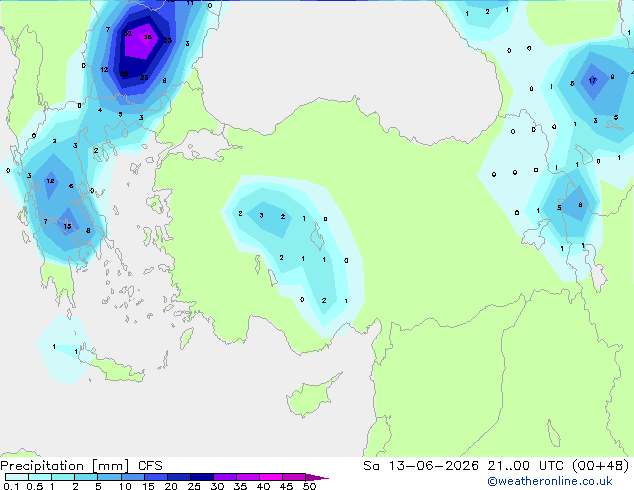
Task: Click the 0.5–1 mm legend color swatch
Action: (x=40, y=477)
